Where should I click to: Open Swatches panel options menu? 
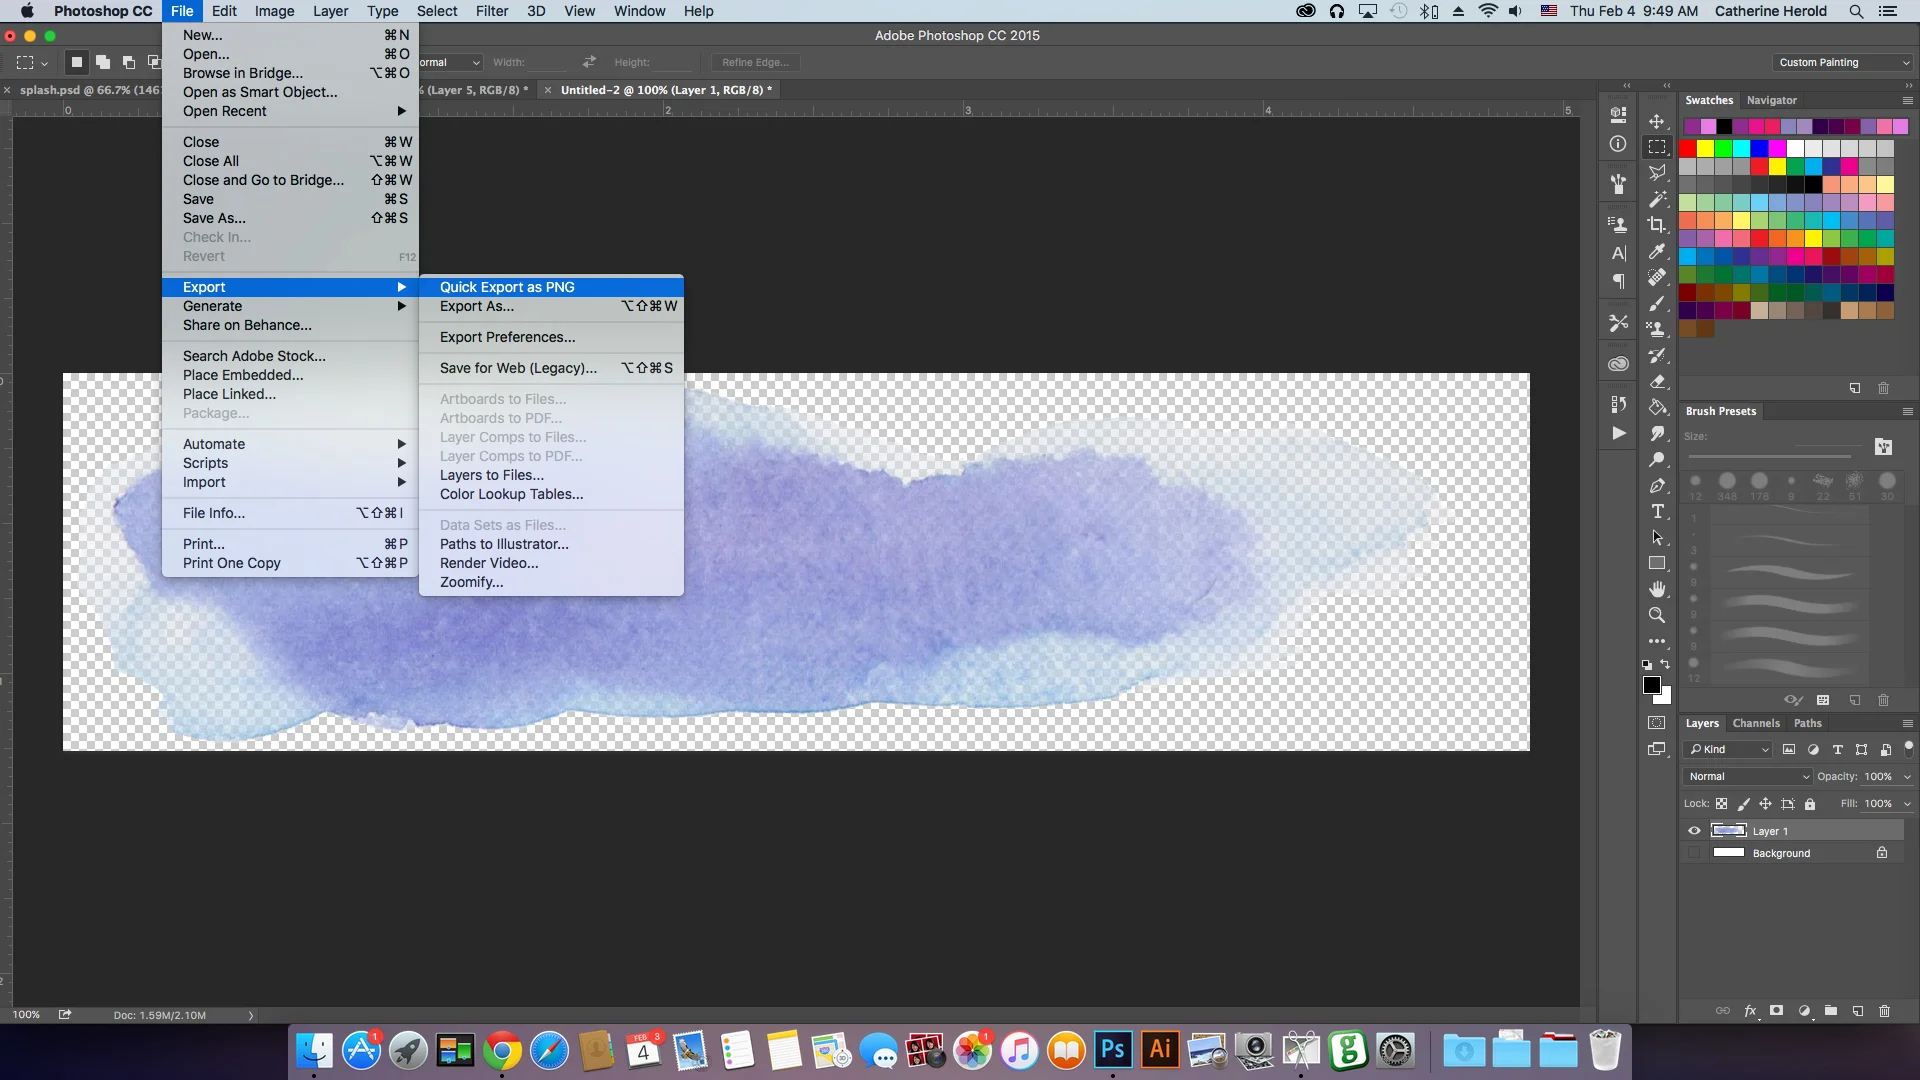[x=1907, y=100]
